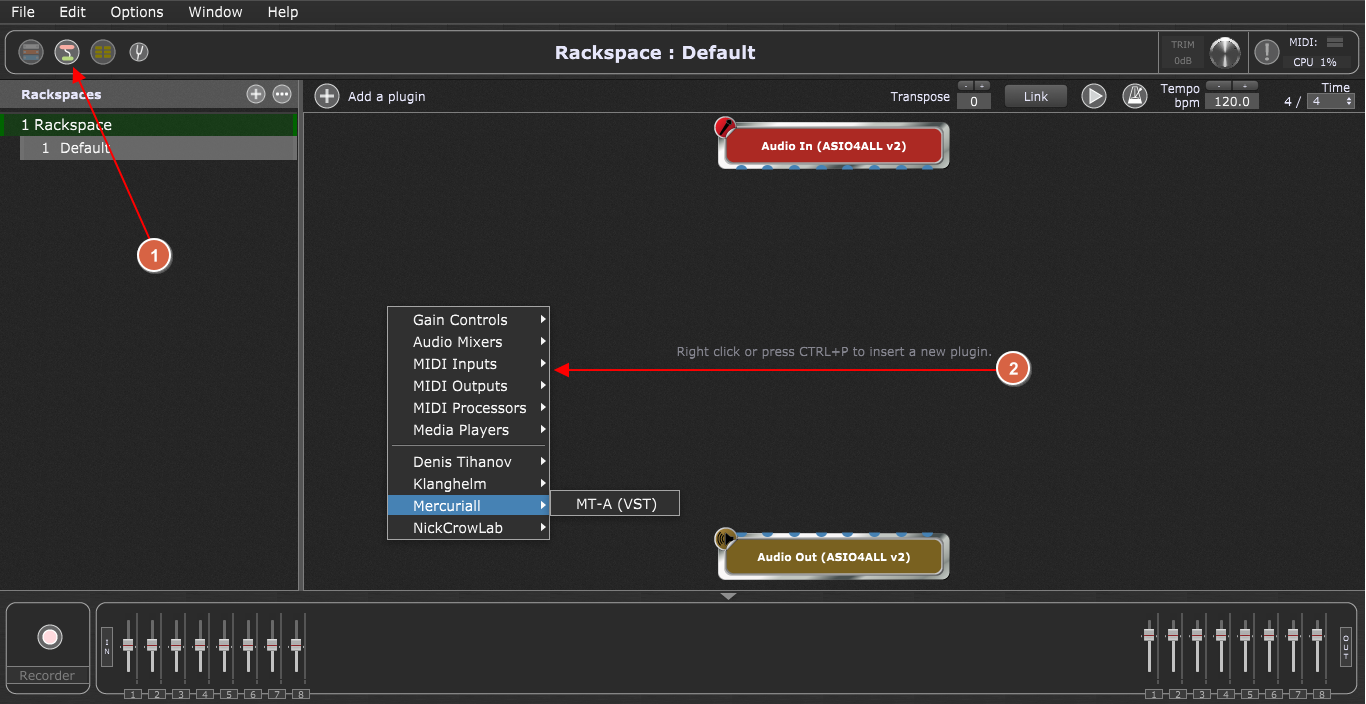1366x704 pixels.
Task: Click the transpose value field
Action: 973,101
